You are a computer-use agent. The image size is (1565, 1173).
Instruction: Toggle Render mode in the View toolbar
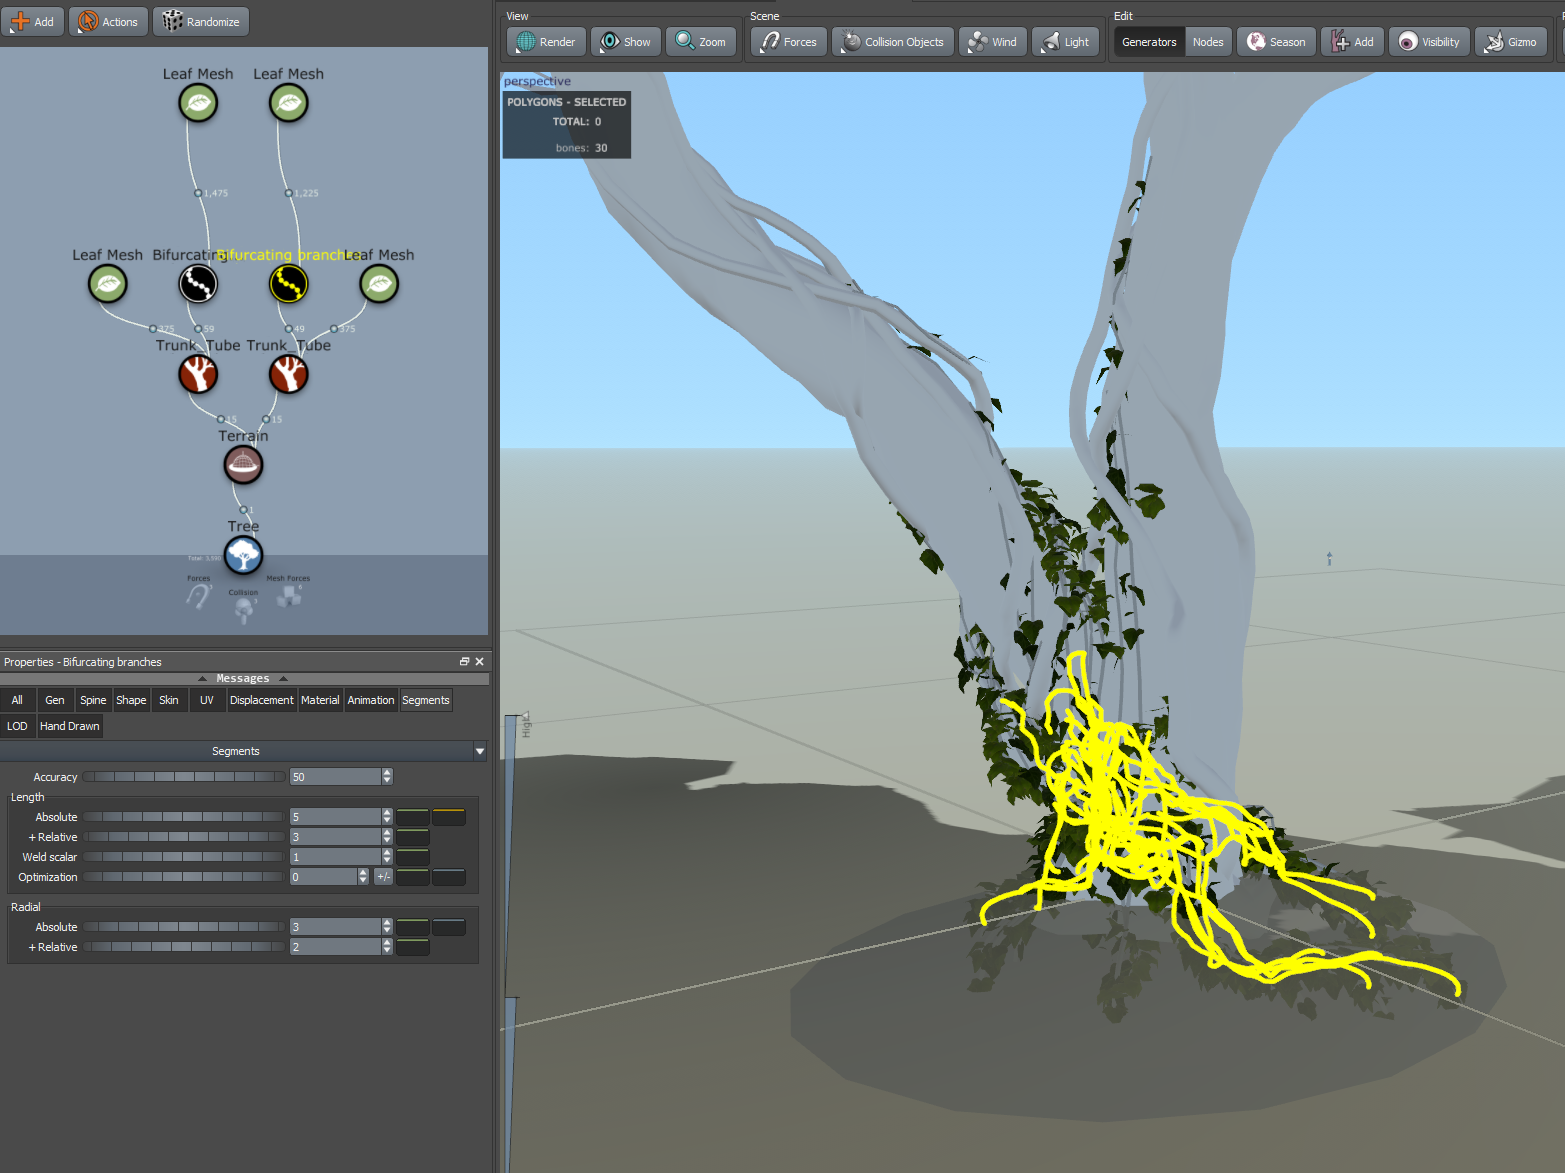[x=544, y=41]
